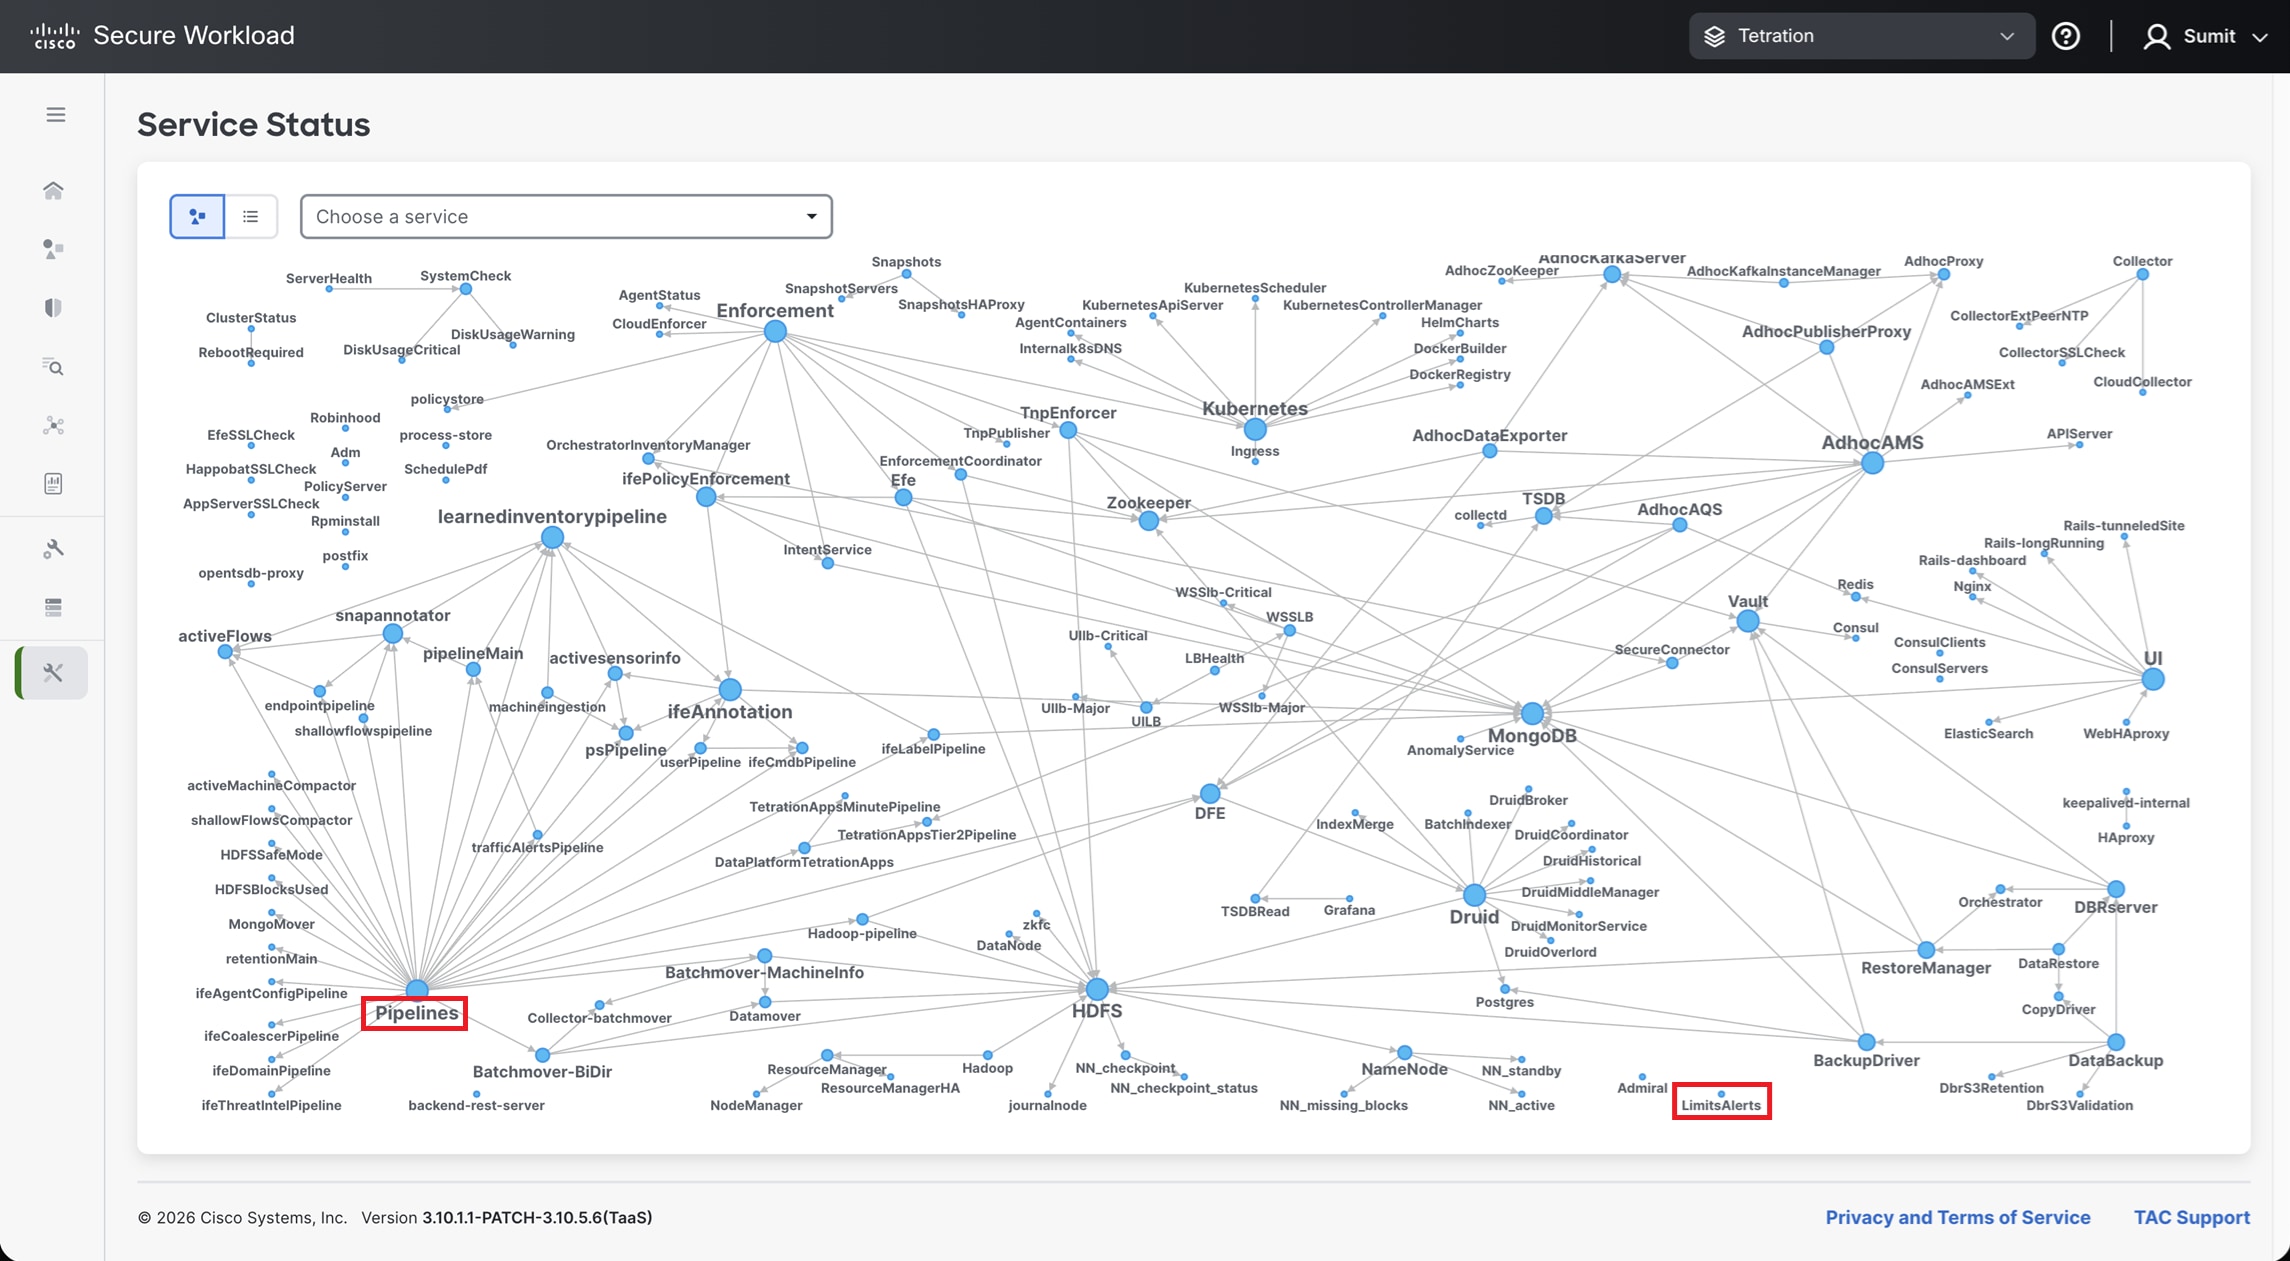Switch to graph view toggle
The image size is (2290, 1261).
(197, 217)
